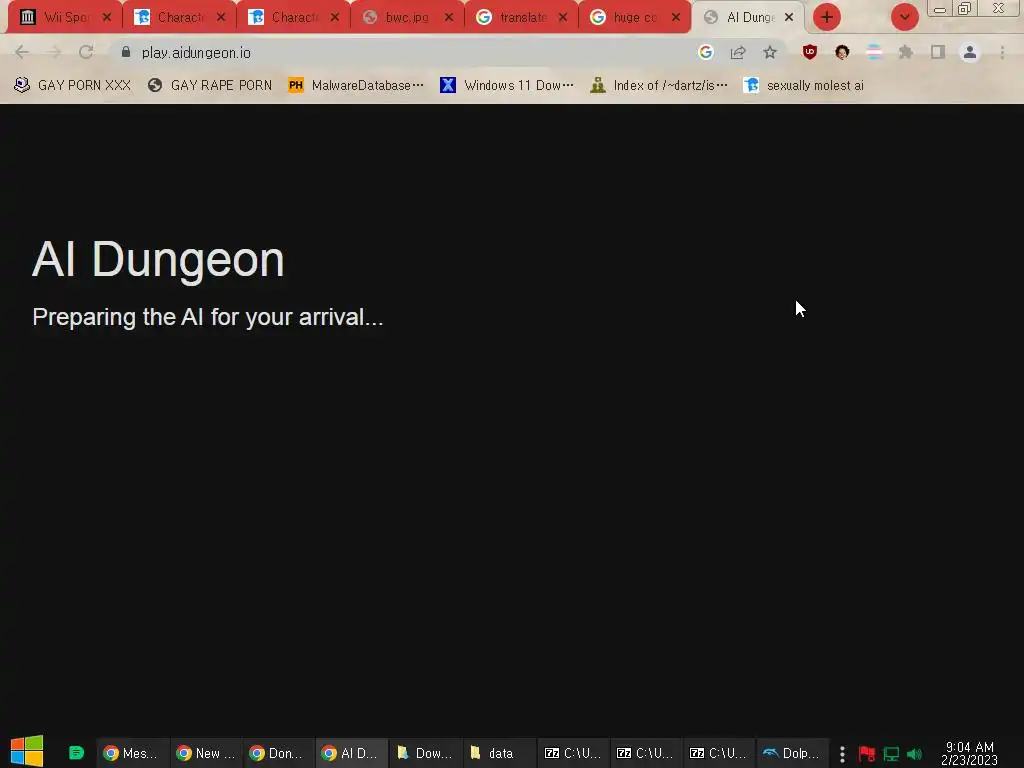Open the Chrome profile menu
Viewport: 1024px width, 768px height.
point(970,52)
